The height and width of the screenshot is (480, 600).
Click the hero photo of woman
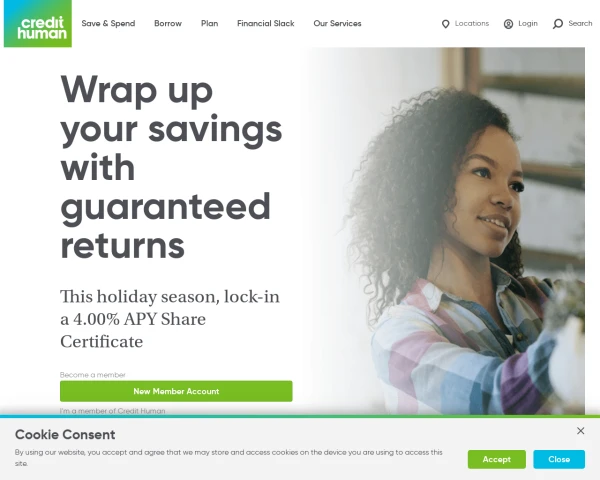(446, 231)
